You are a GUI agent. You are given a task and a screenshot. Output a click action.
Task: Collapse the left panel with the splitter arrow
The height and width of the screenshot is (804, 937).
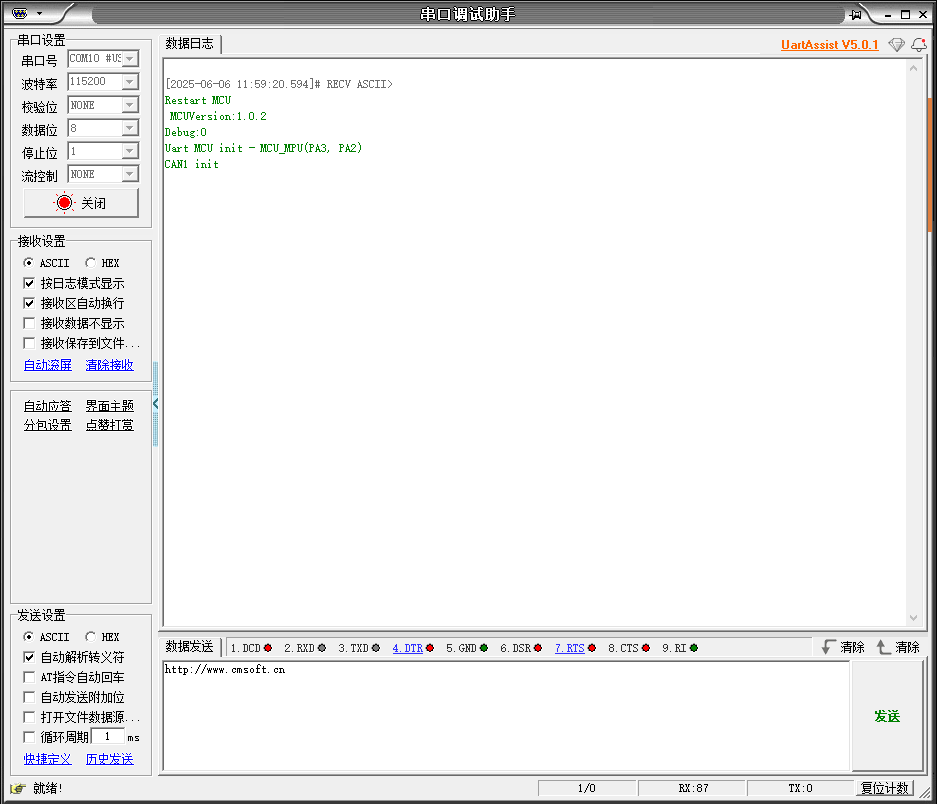point(155,403)
